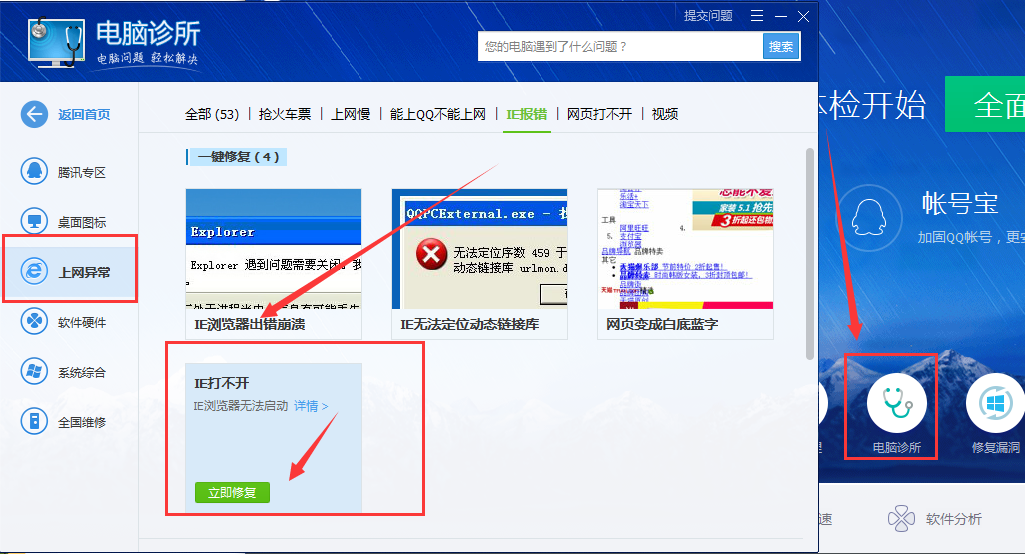Screen dimensions: 1025x554
Task: Click the 一键修复 (4) section header
Action: click(x=237, y=157)
